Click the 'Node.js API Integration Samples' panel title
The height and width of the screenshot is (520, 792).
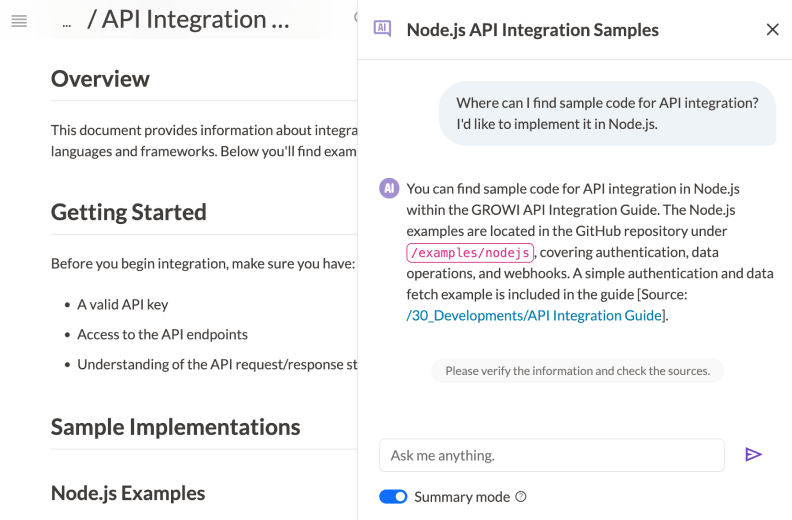pos(532,30)
